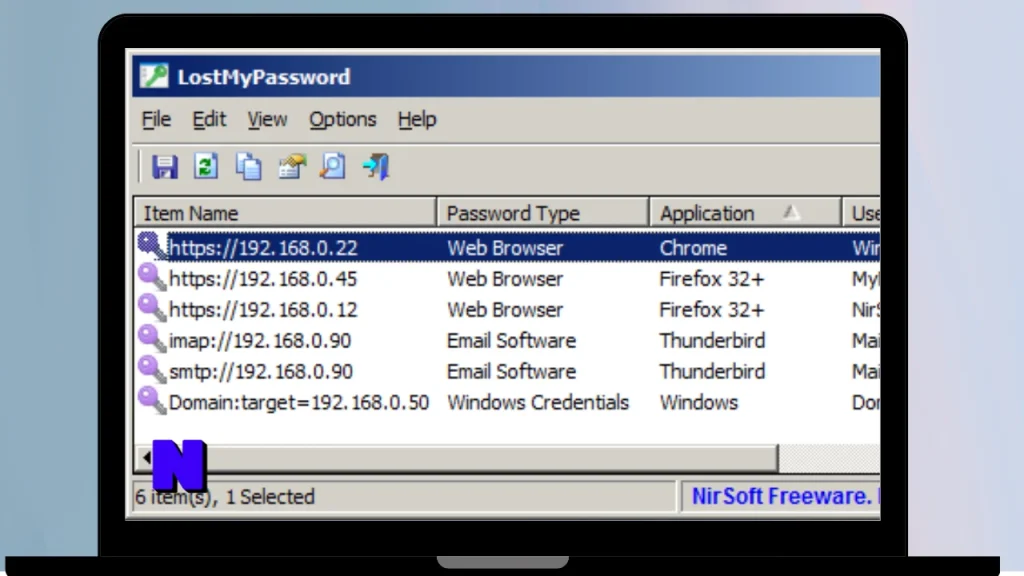Screen dimensions: 1024x576
Task: Open the View menu
Action: pos(267,120)
